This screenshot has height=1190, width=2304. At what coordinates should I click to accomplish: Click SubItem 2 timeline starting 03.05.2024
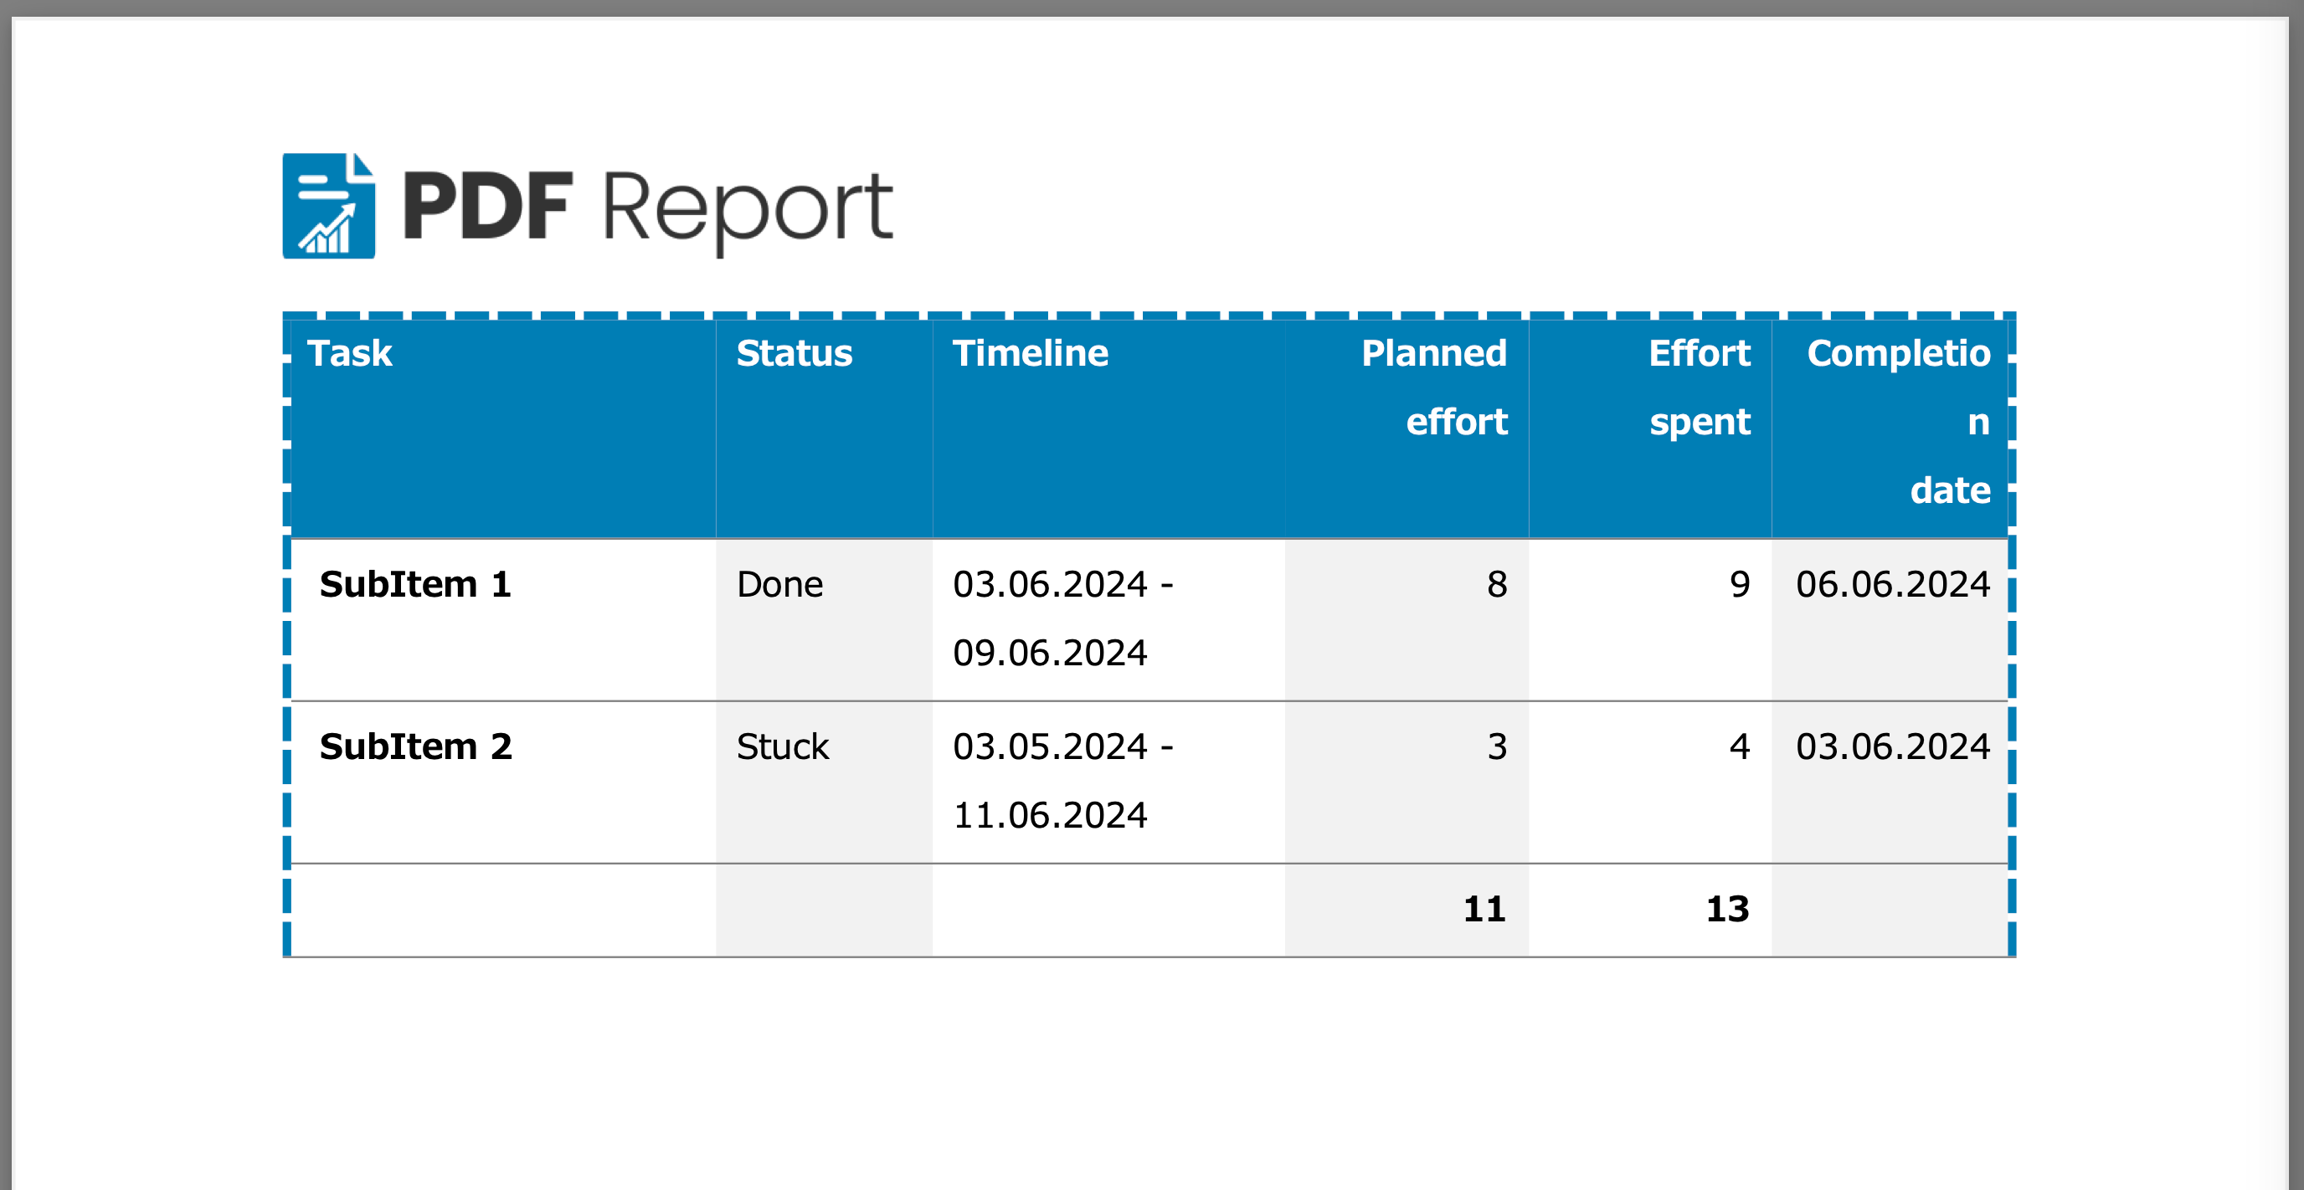tap(1062, 780)
